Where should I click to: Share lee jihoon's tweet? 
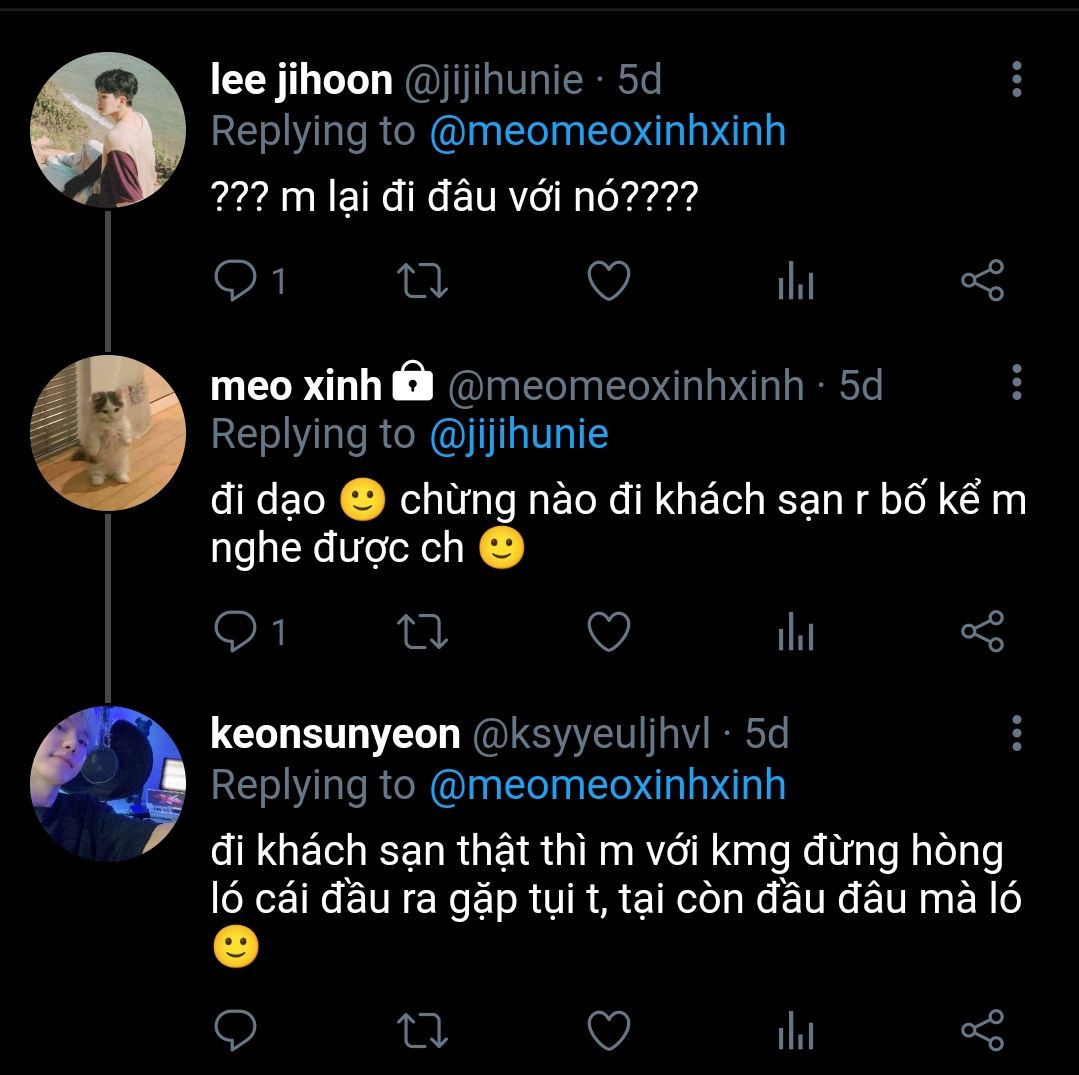982,281
